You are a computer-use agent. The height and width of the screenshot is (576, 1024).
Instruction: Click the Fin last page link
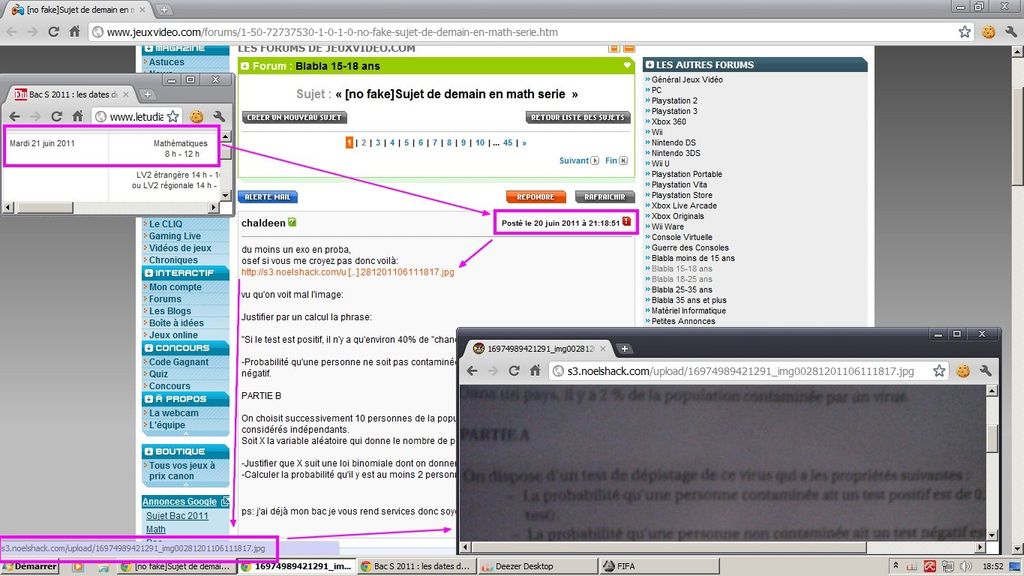coord(616,160)
